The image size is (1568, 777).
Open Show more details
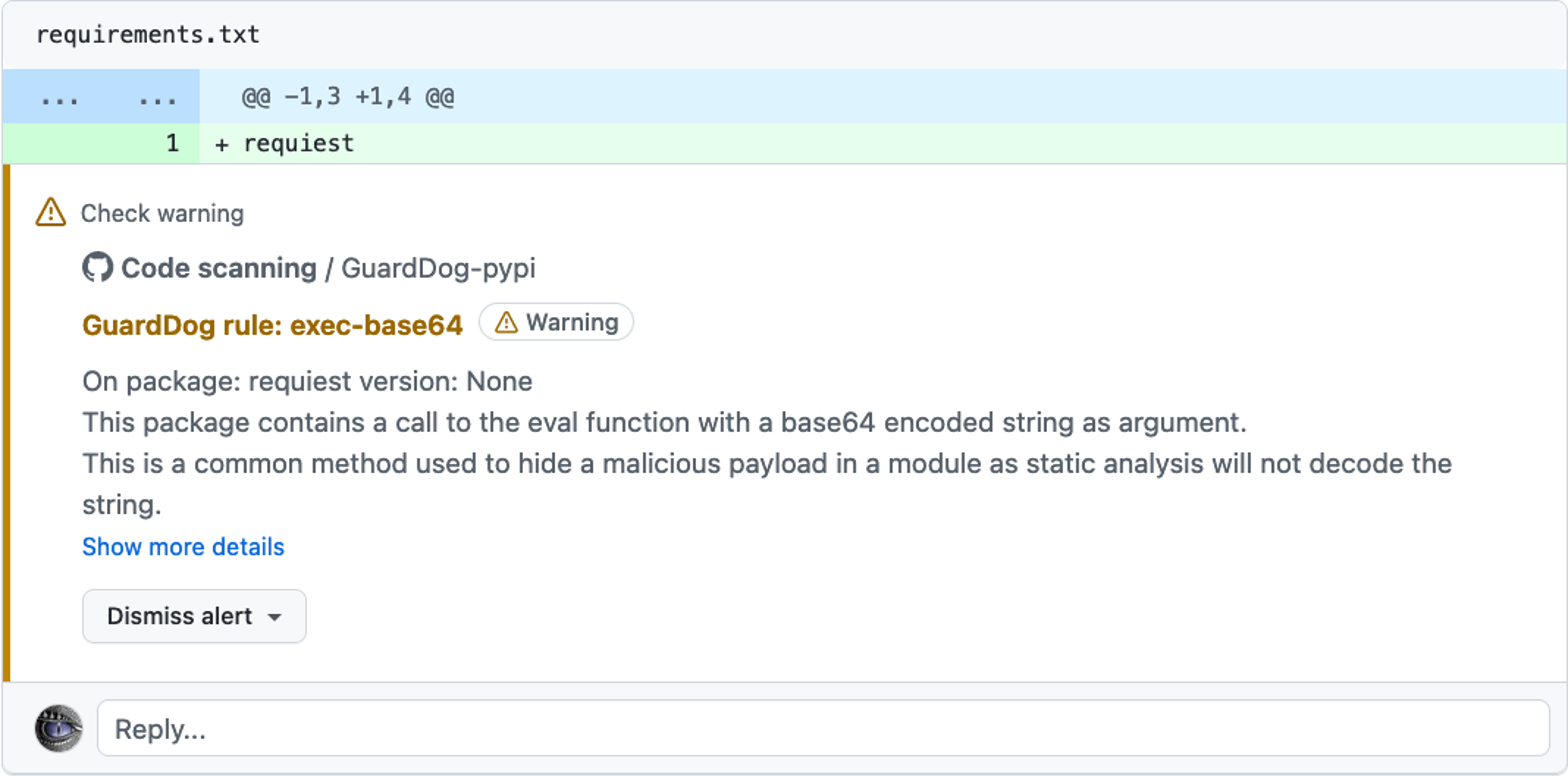point(182,547)
